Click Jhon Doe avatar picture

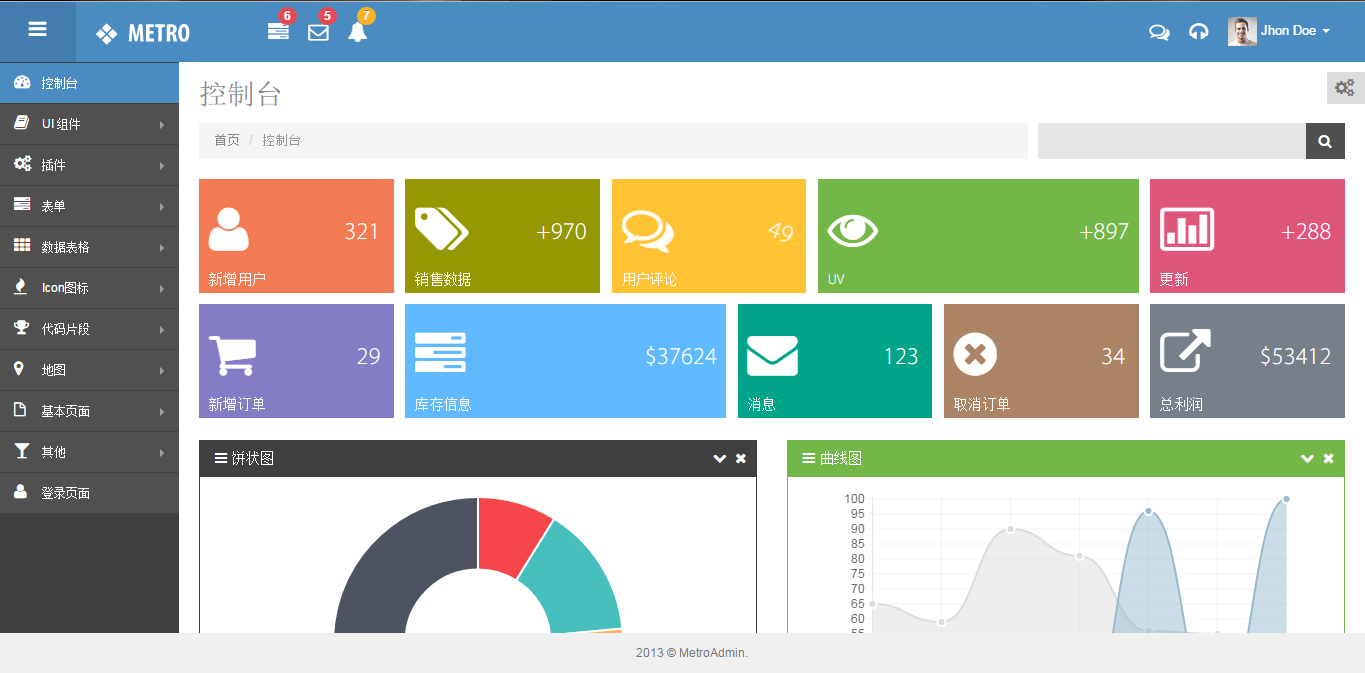pos(1242,31)
